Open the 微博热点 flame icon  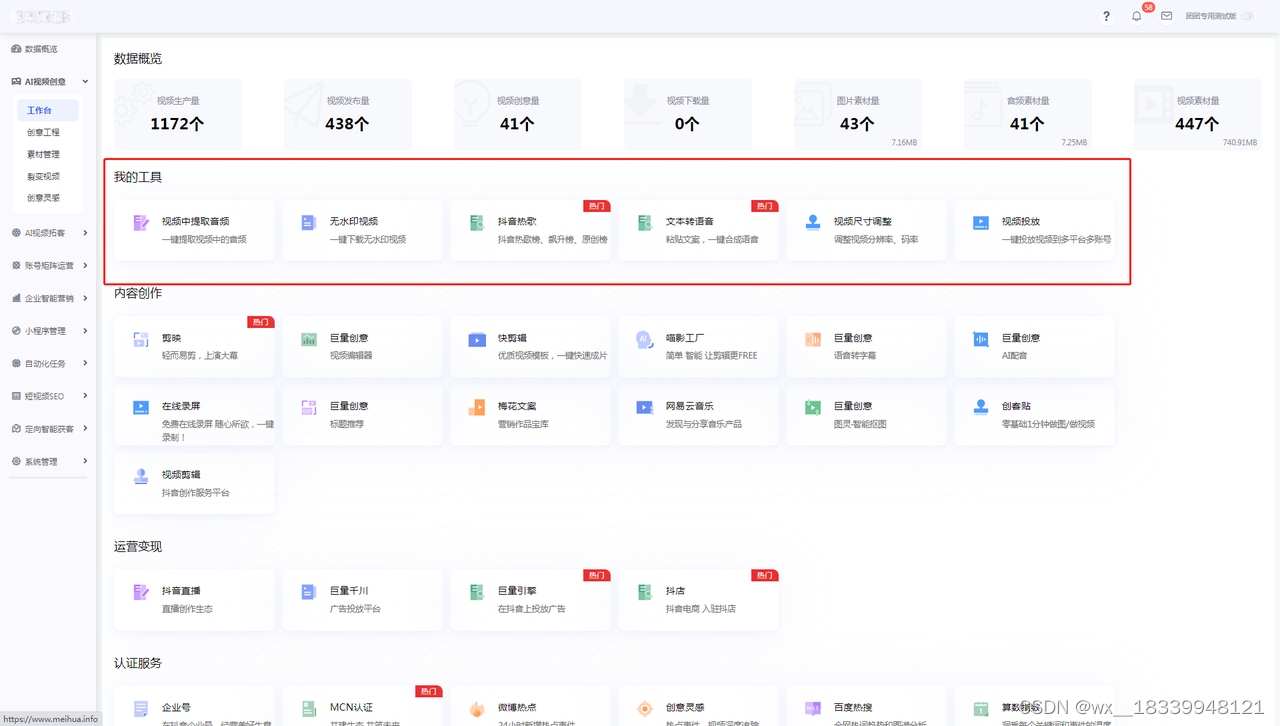[x=477, y=709]
